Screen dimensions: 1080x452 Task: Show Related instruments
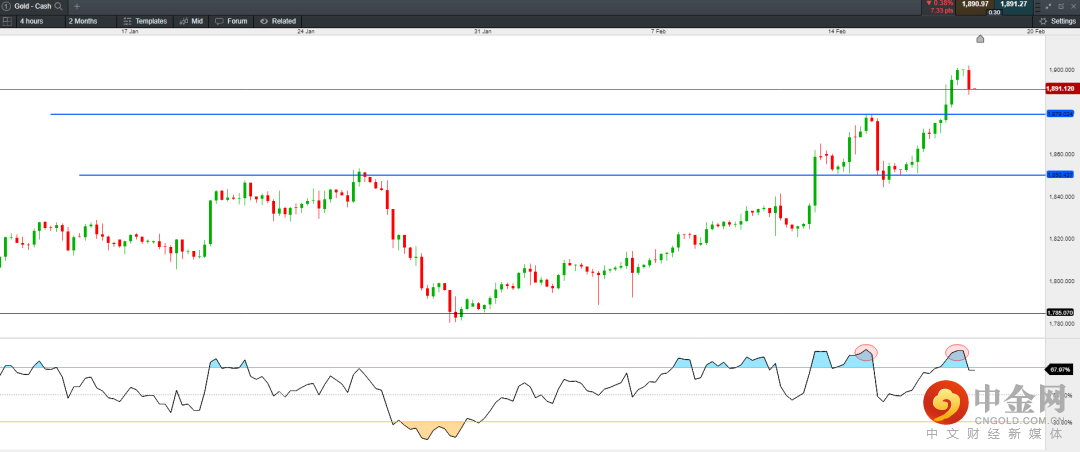pyautogui.click(x=278, y=21)
